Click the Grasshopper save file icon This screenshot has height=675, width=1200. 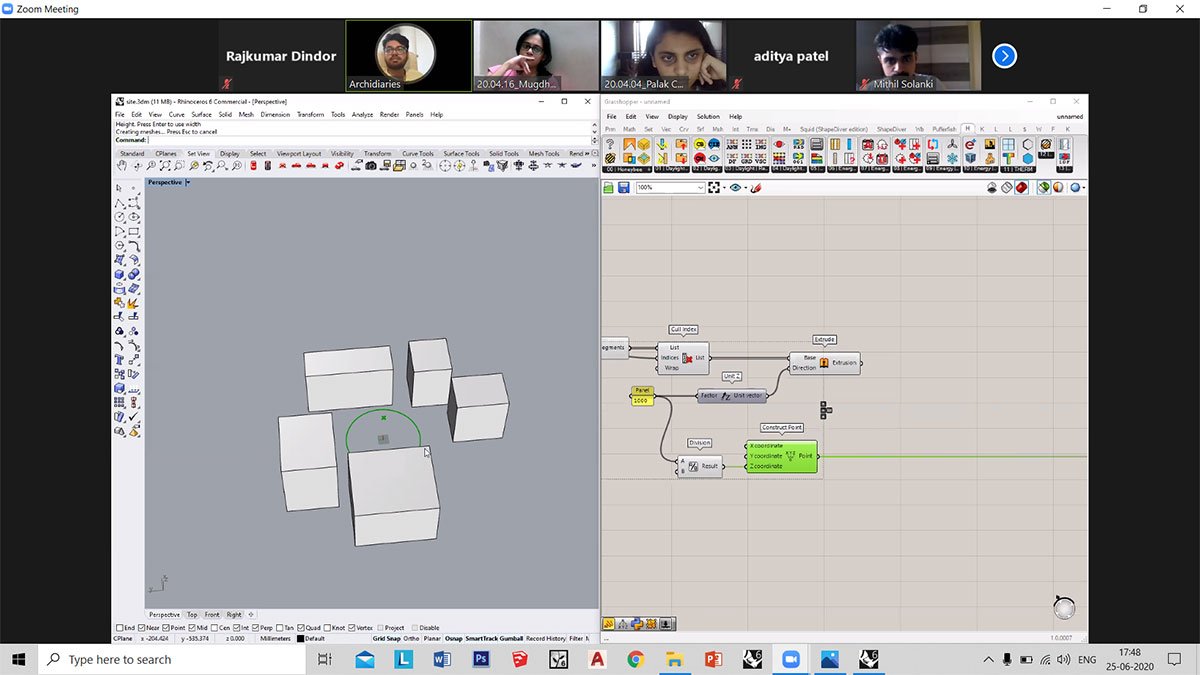click(623, 188)
